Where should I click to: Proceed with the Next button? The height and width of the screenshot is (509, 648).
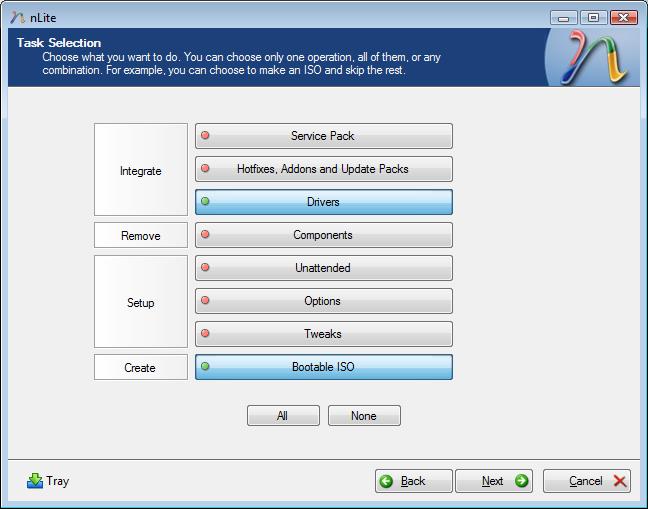(493, 481)
